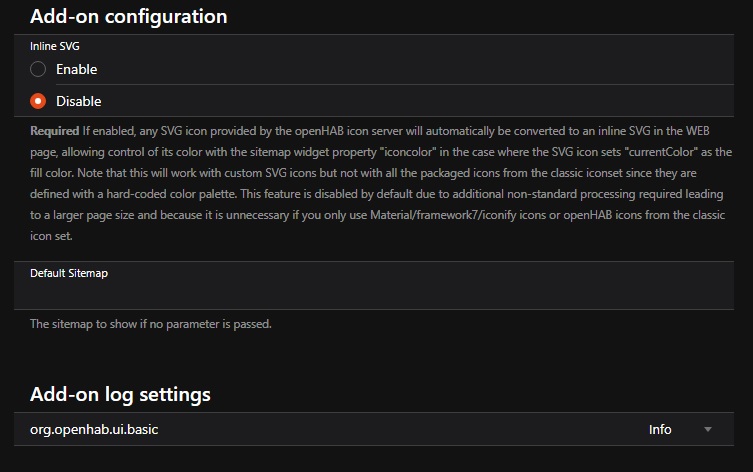This screenshot has width=753, height=472.
Task: Click the sitemap help text about no parameter
Action: coord(151,324)
